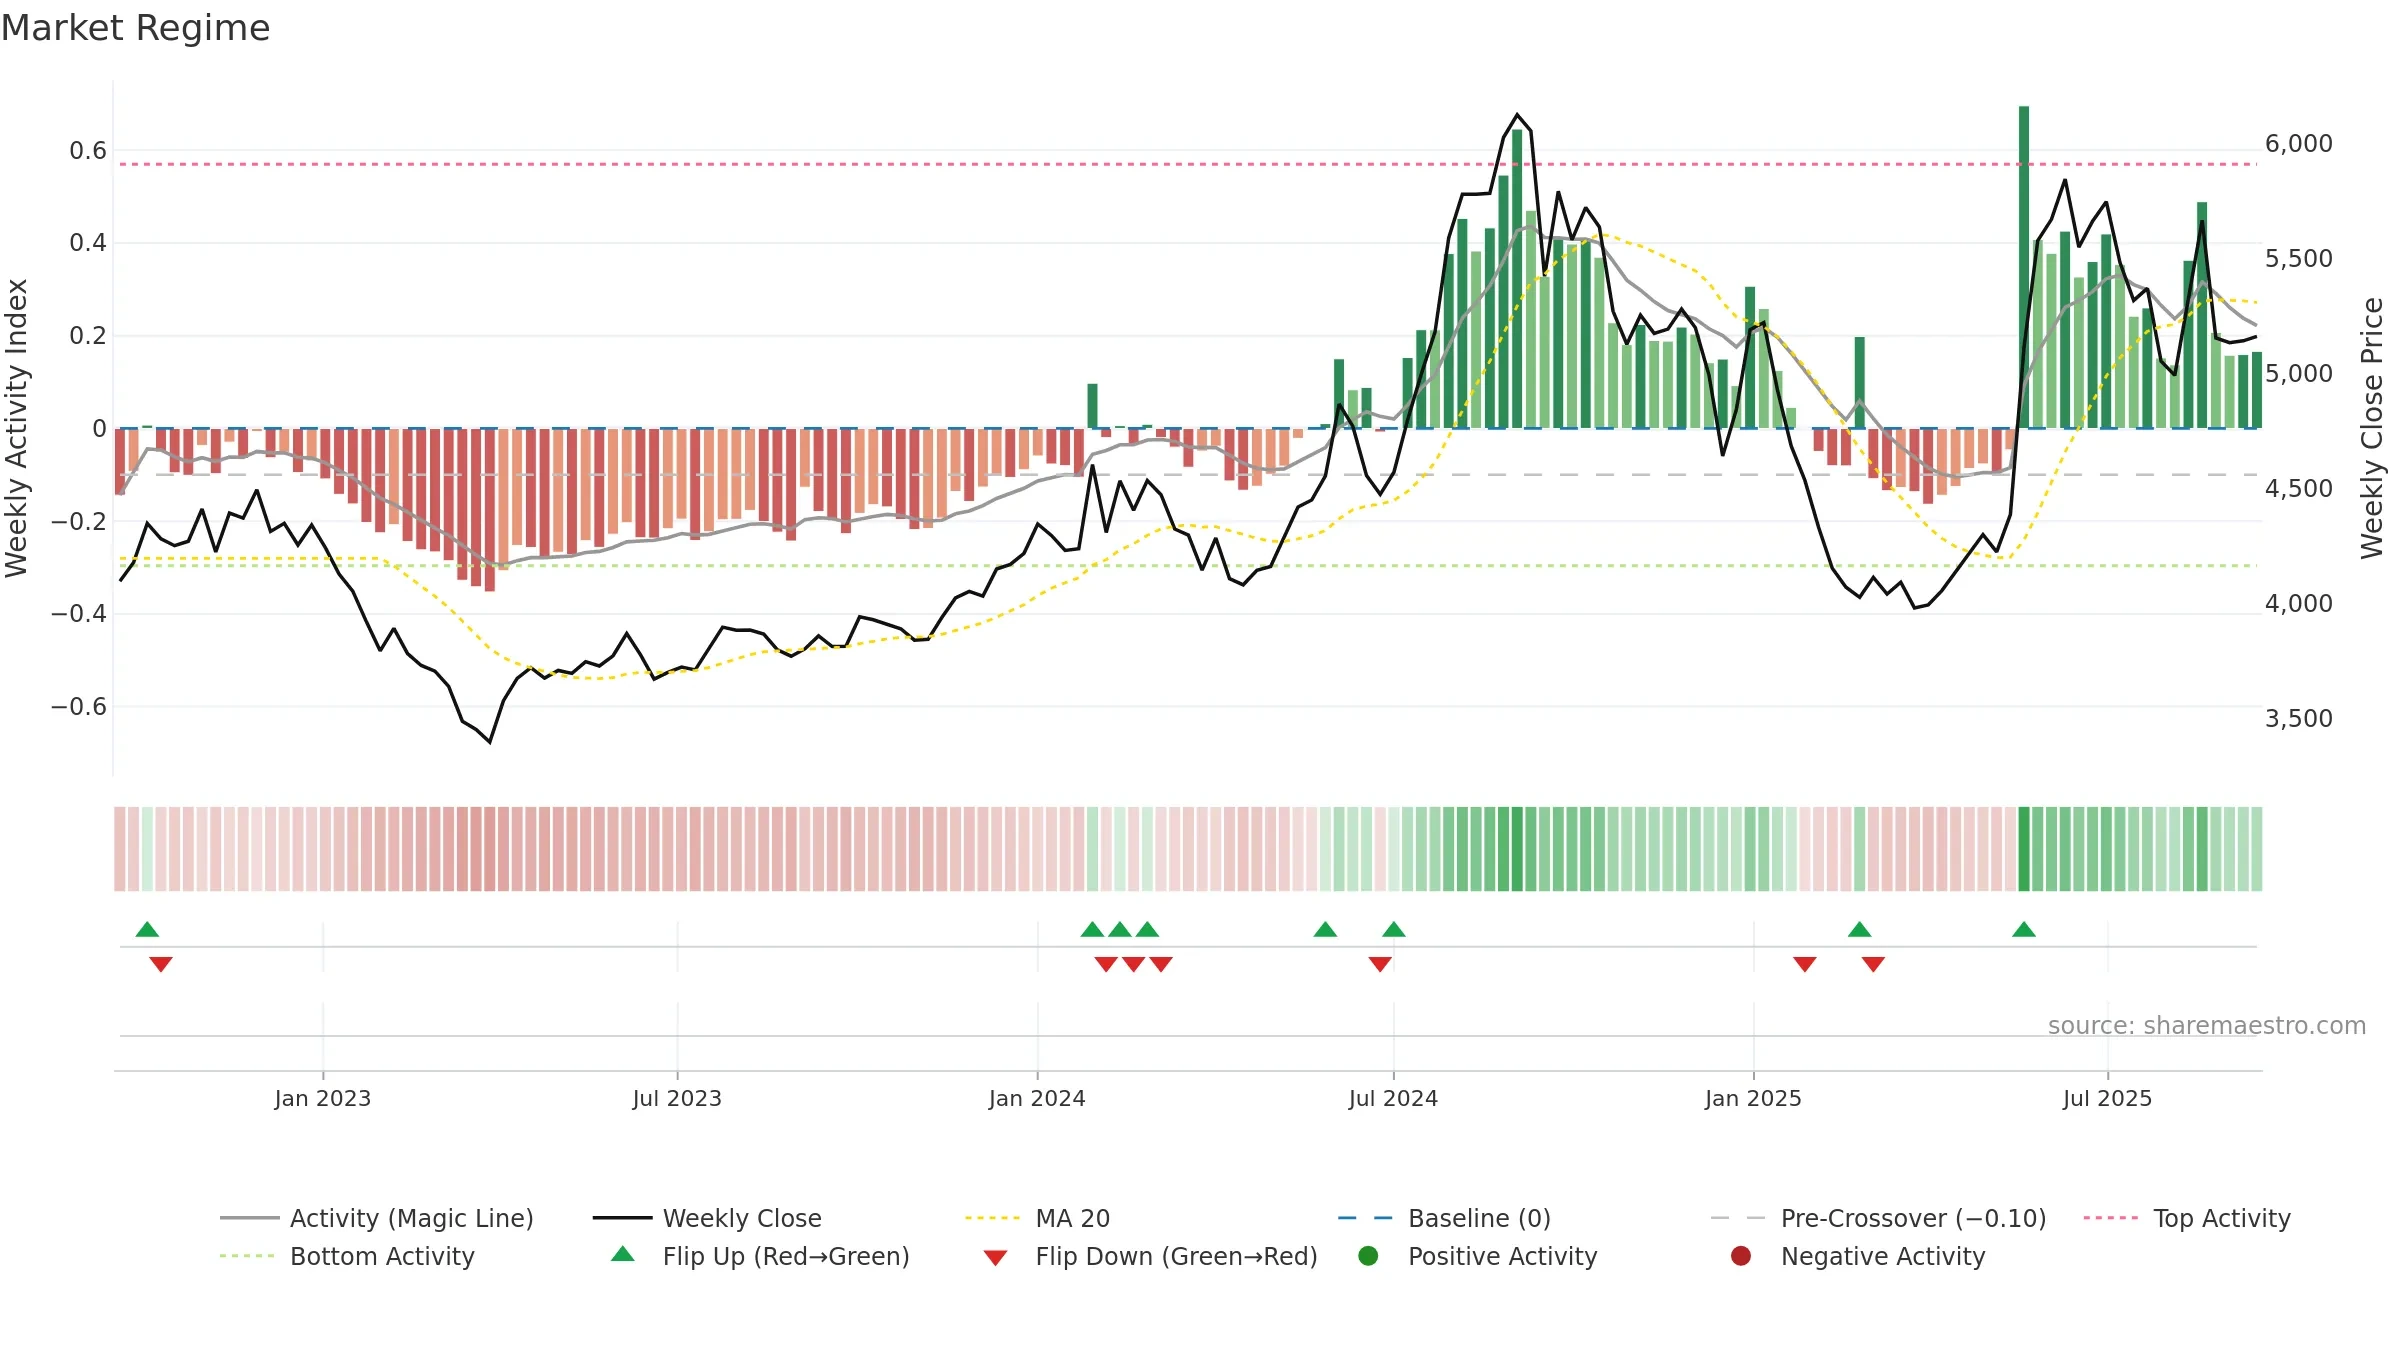The image size is (2400, 1350).
Task: Click the Jan 2023 axis label
Action: coord(323,1099)
